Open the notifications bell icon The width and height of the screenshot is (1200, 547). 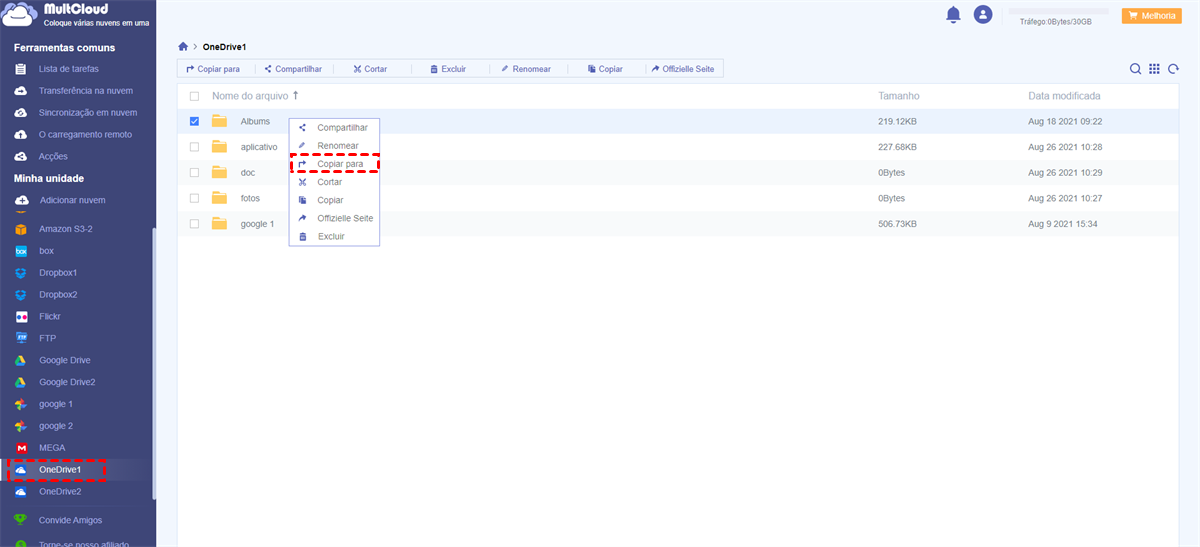tap(953, 14)
